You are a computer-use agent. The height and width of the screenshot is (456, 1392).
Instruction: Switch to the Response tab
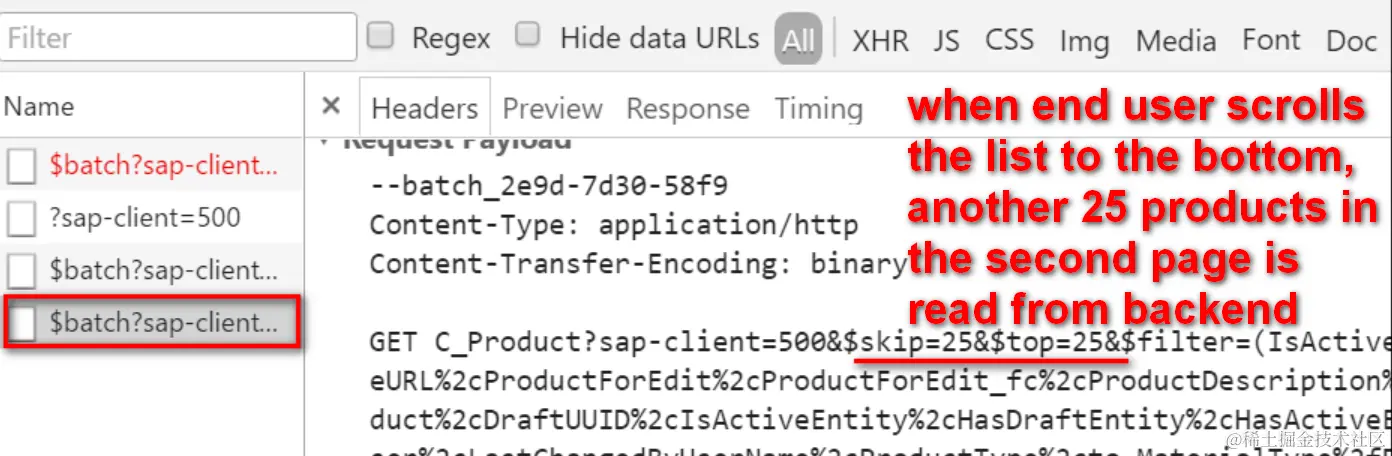(688, 108)
